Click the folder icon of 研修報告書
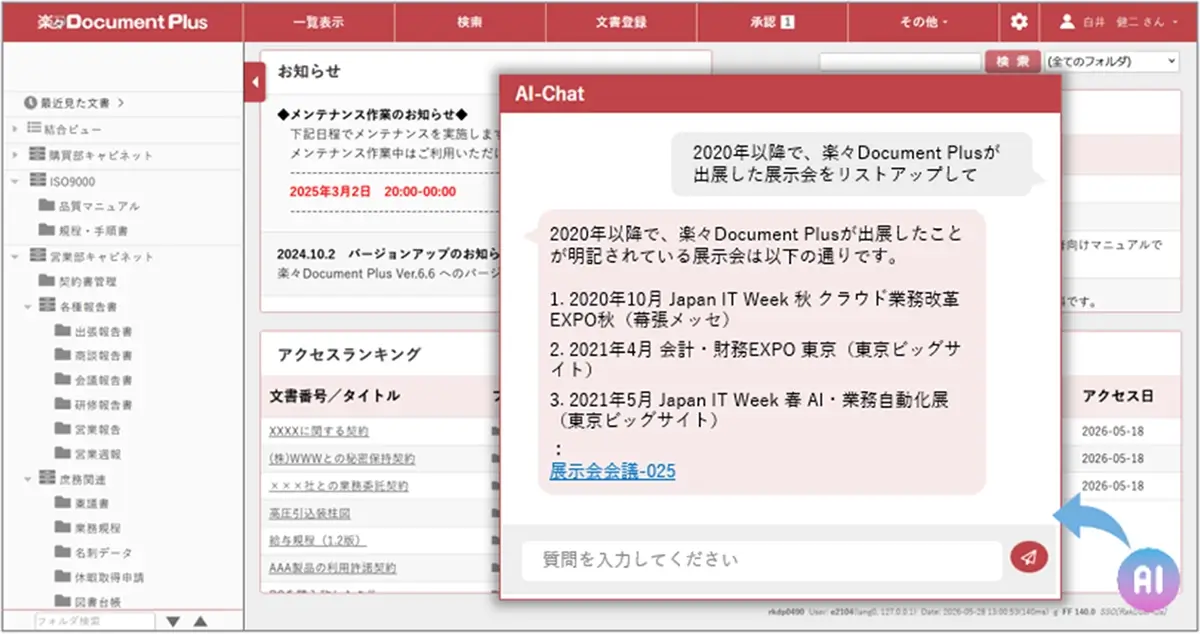Screen dimensions: 1200x634 click(x=63, y=405)
